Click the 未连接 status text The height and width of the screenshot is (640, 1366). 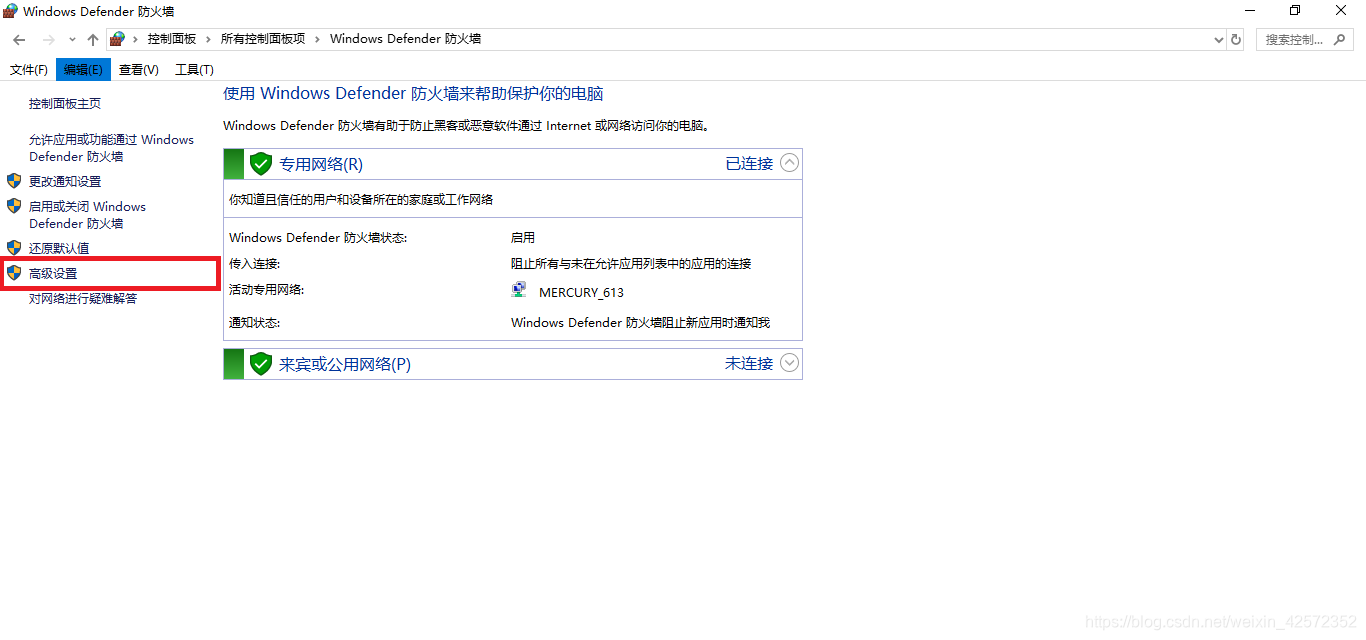(x=749, y=363)
